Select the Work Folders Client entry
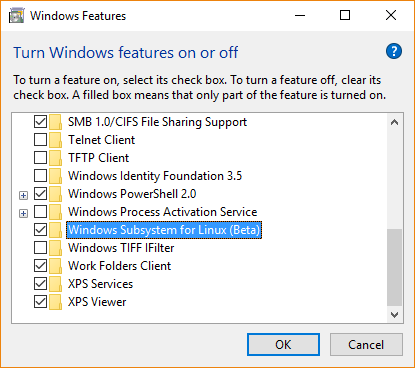 119,266
